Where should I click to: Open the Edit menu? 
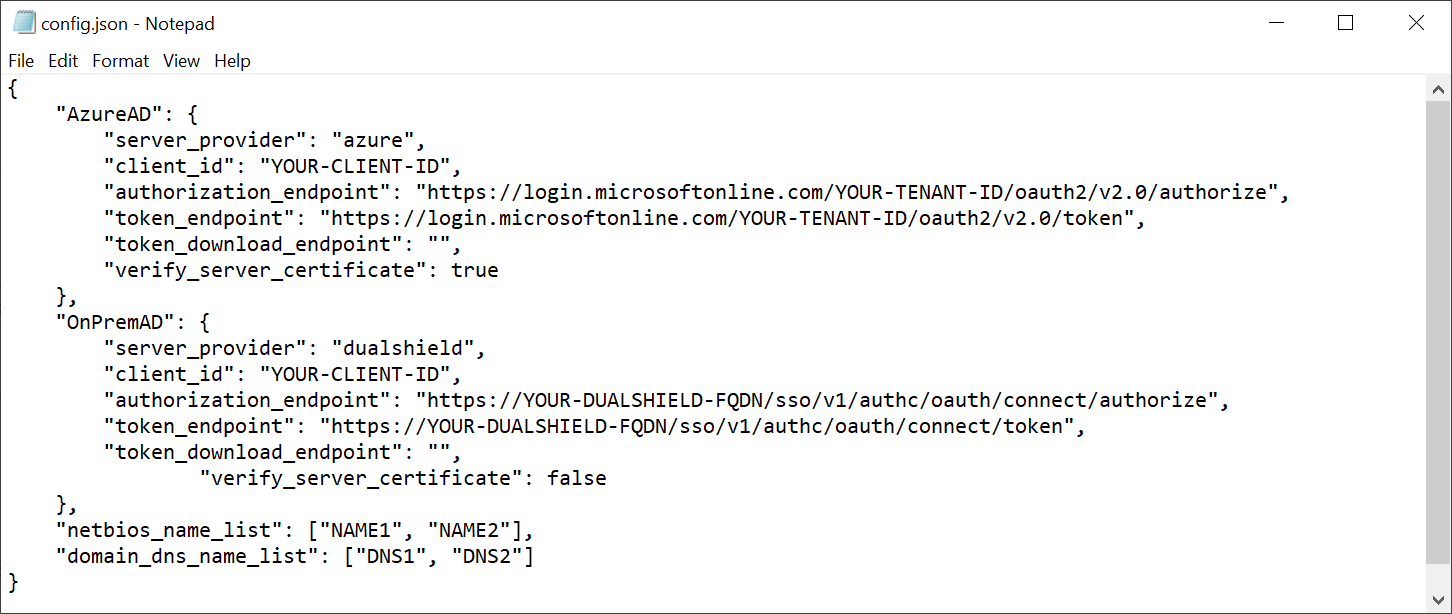[x=63, y=61]
